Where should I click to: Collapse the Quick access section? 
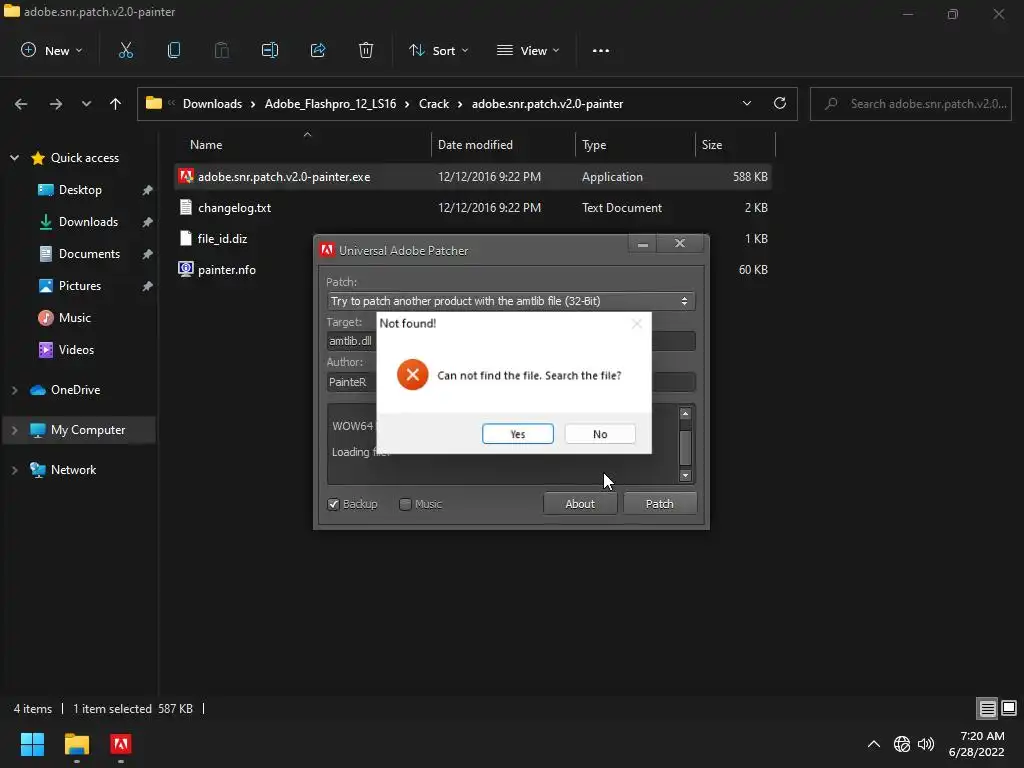click(14, 157)
